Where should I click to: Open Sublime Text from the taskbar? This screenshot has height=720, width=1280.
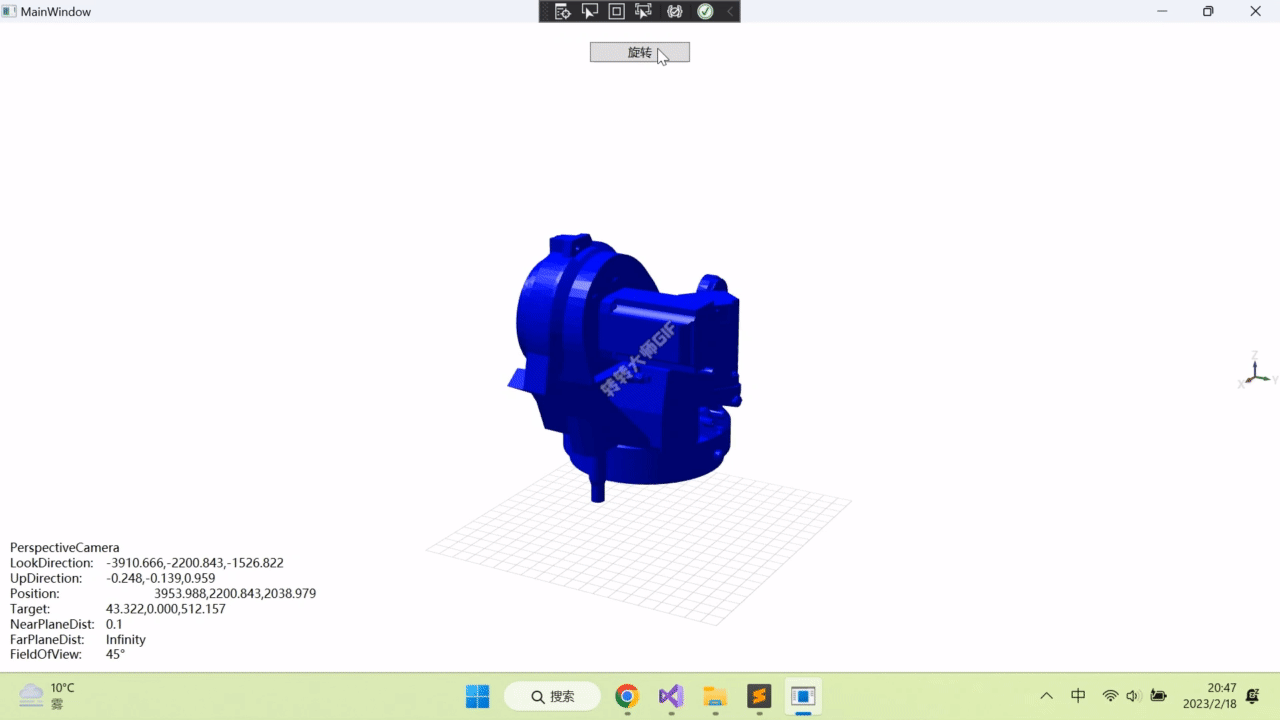tap(759, 696)
